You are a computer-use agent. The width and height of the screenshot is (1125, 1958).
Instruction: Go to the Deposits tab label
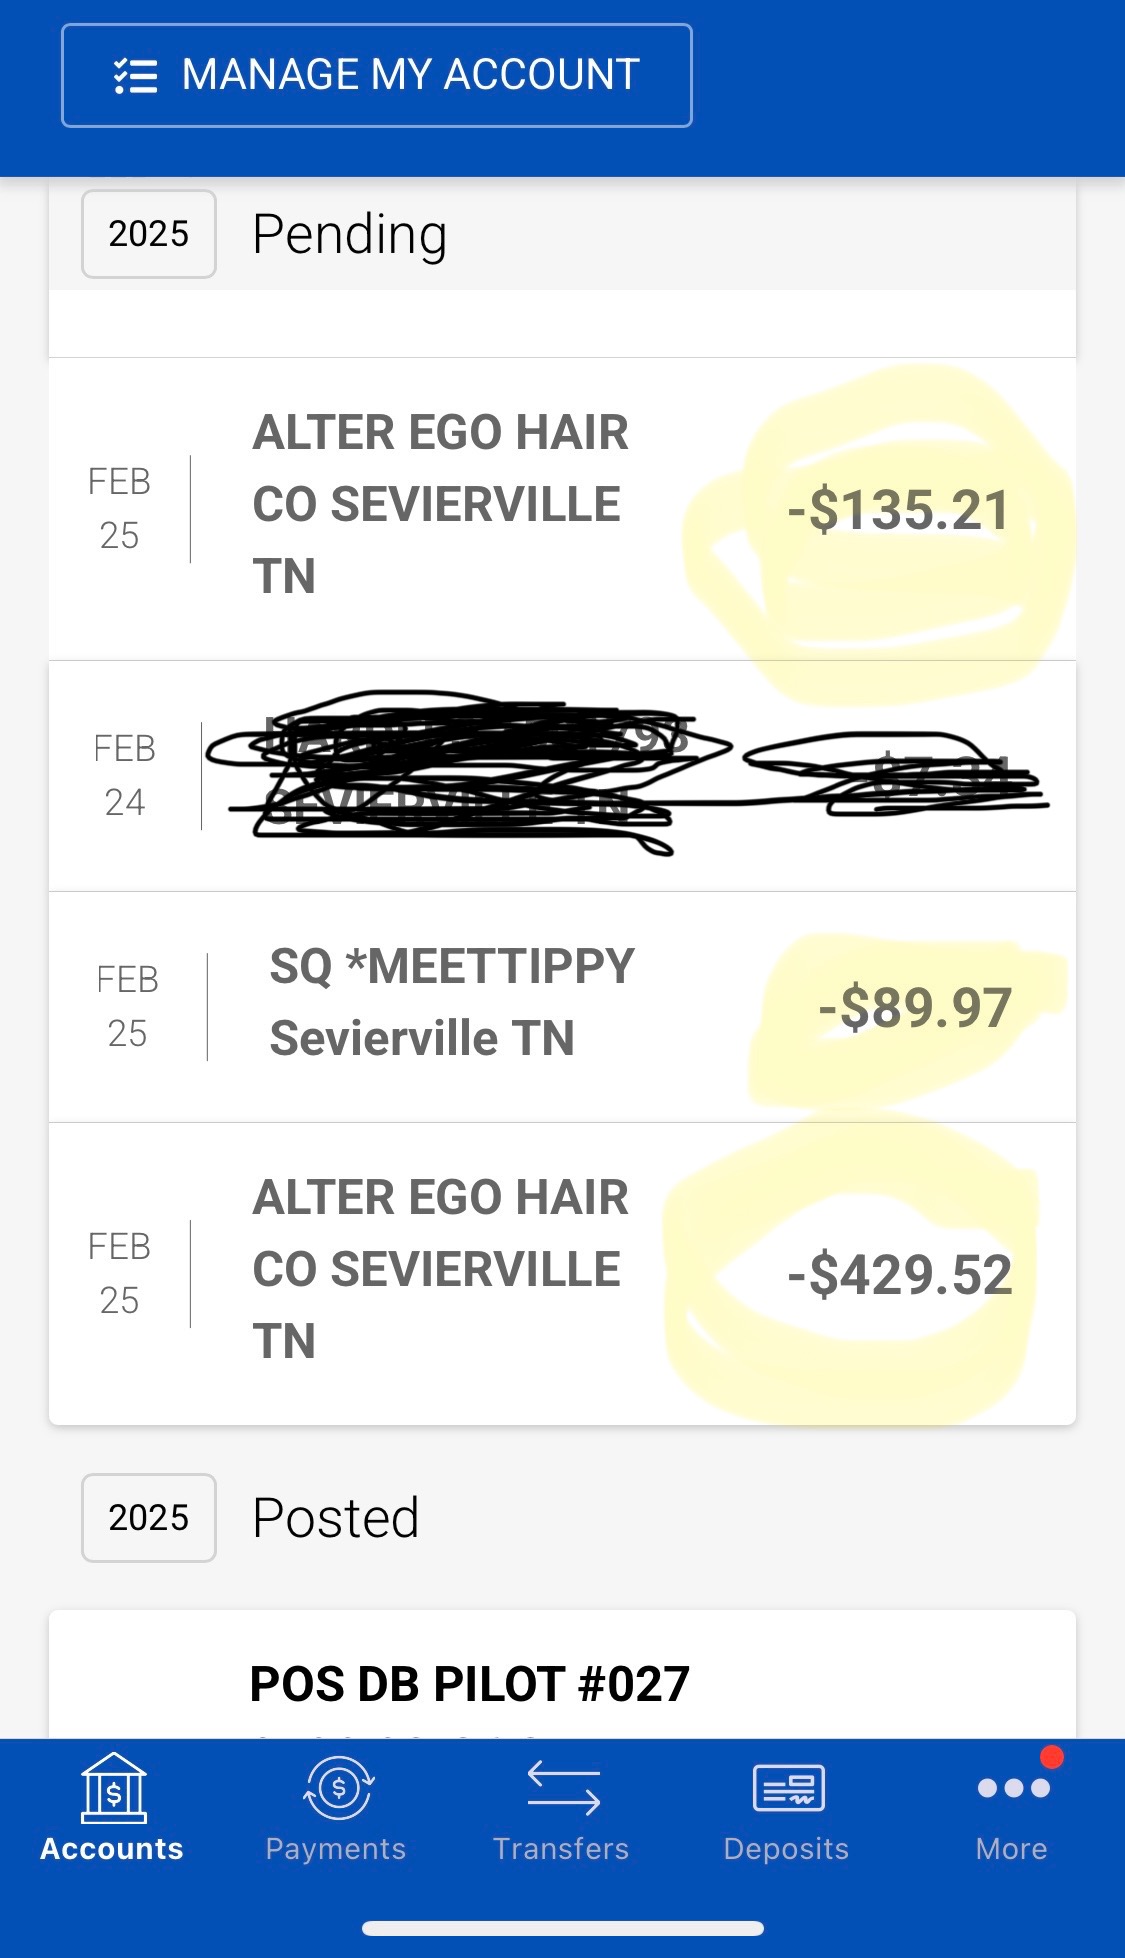pos(786,1849)
